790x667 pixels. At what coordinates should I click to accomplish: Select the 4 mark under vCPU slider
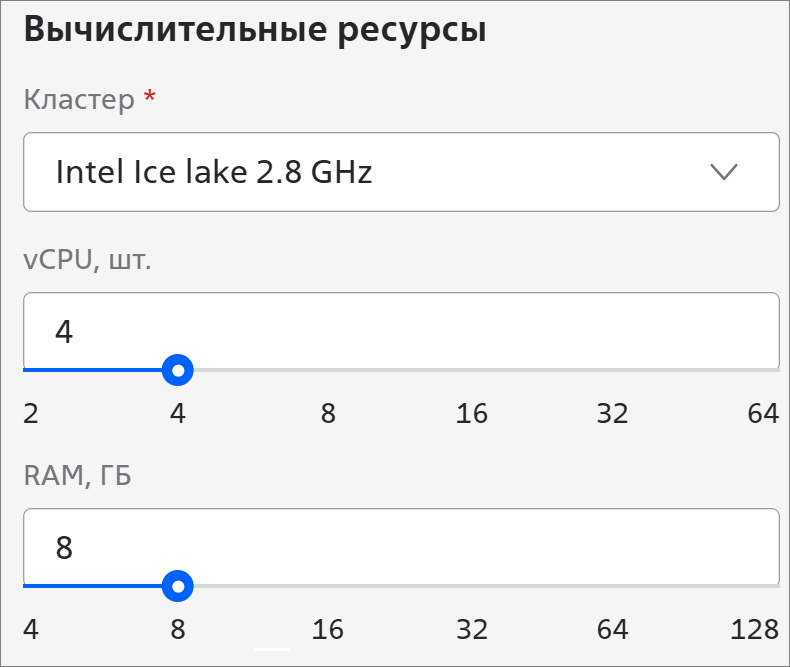pos(178,413)
